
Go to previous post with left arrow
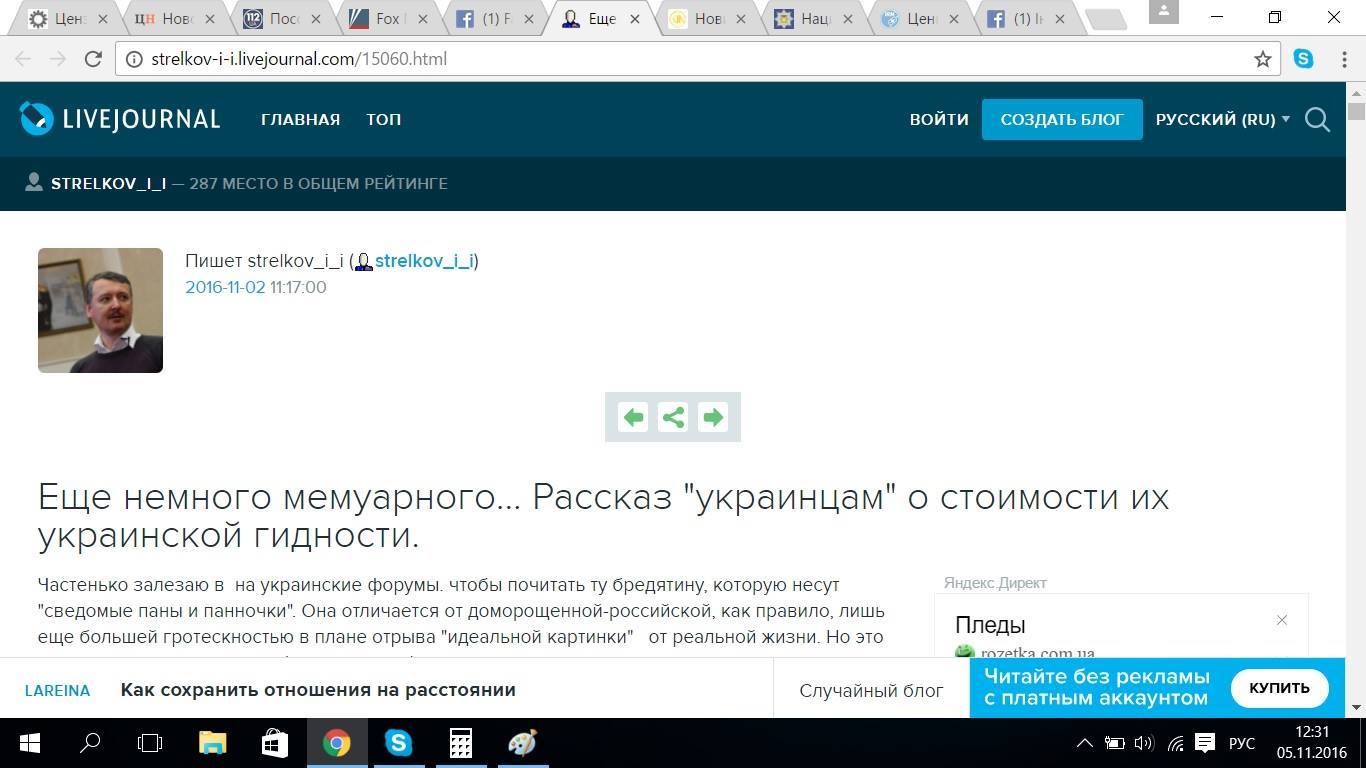633,417
